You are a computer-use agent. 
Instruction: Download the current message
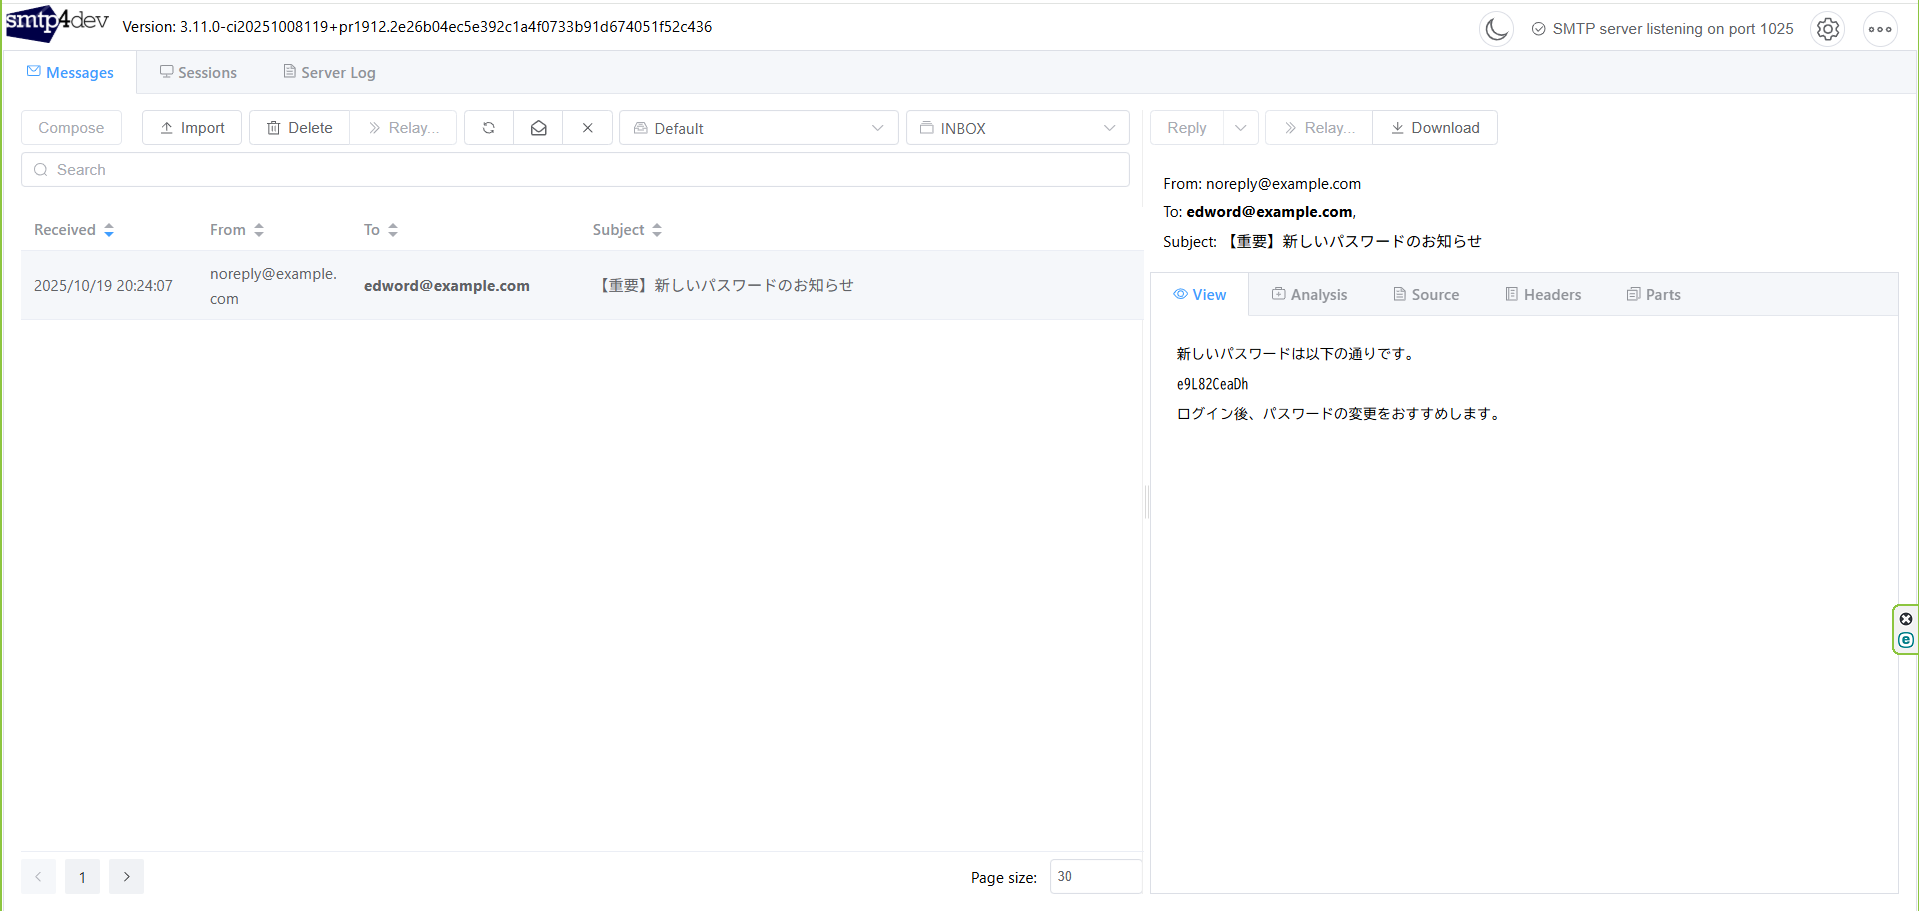click(x=1435, y=128)
